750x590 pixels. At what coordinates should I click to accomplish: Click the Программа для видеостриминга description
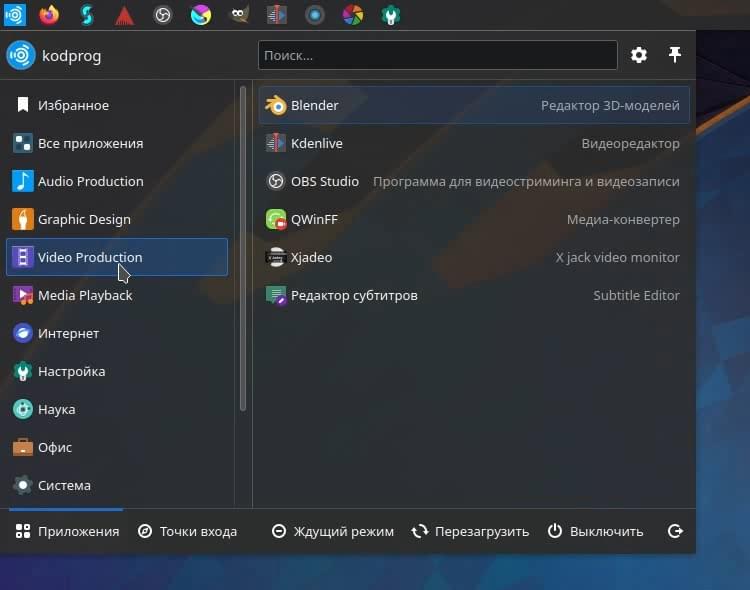(526, 181)
